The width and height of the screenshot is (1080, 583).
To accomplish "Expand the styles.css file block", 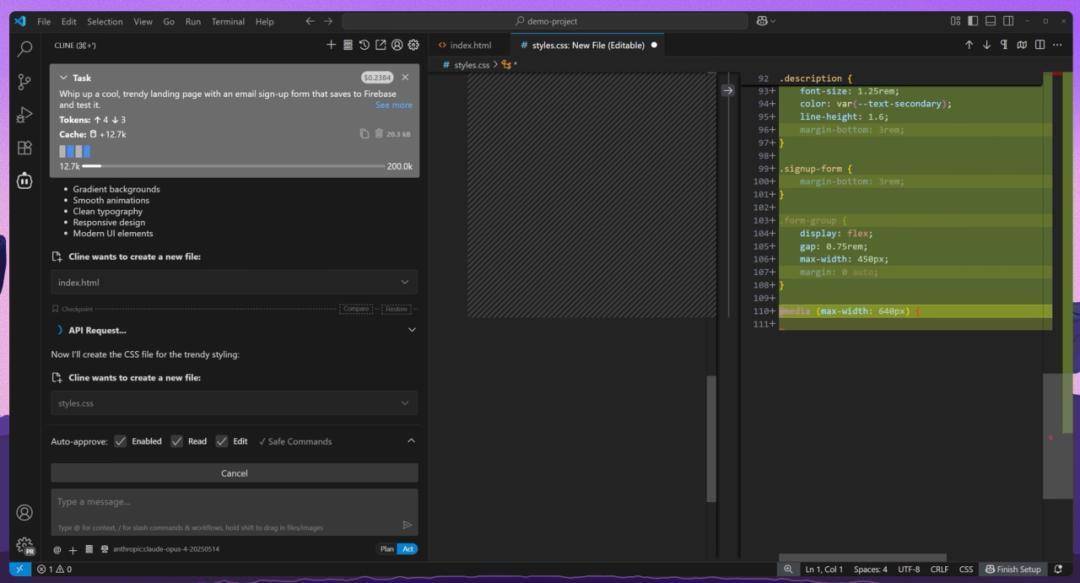I will [x=234, y=403].
